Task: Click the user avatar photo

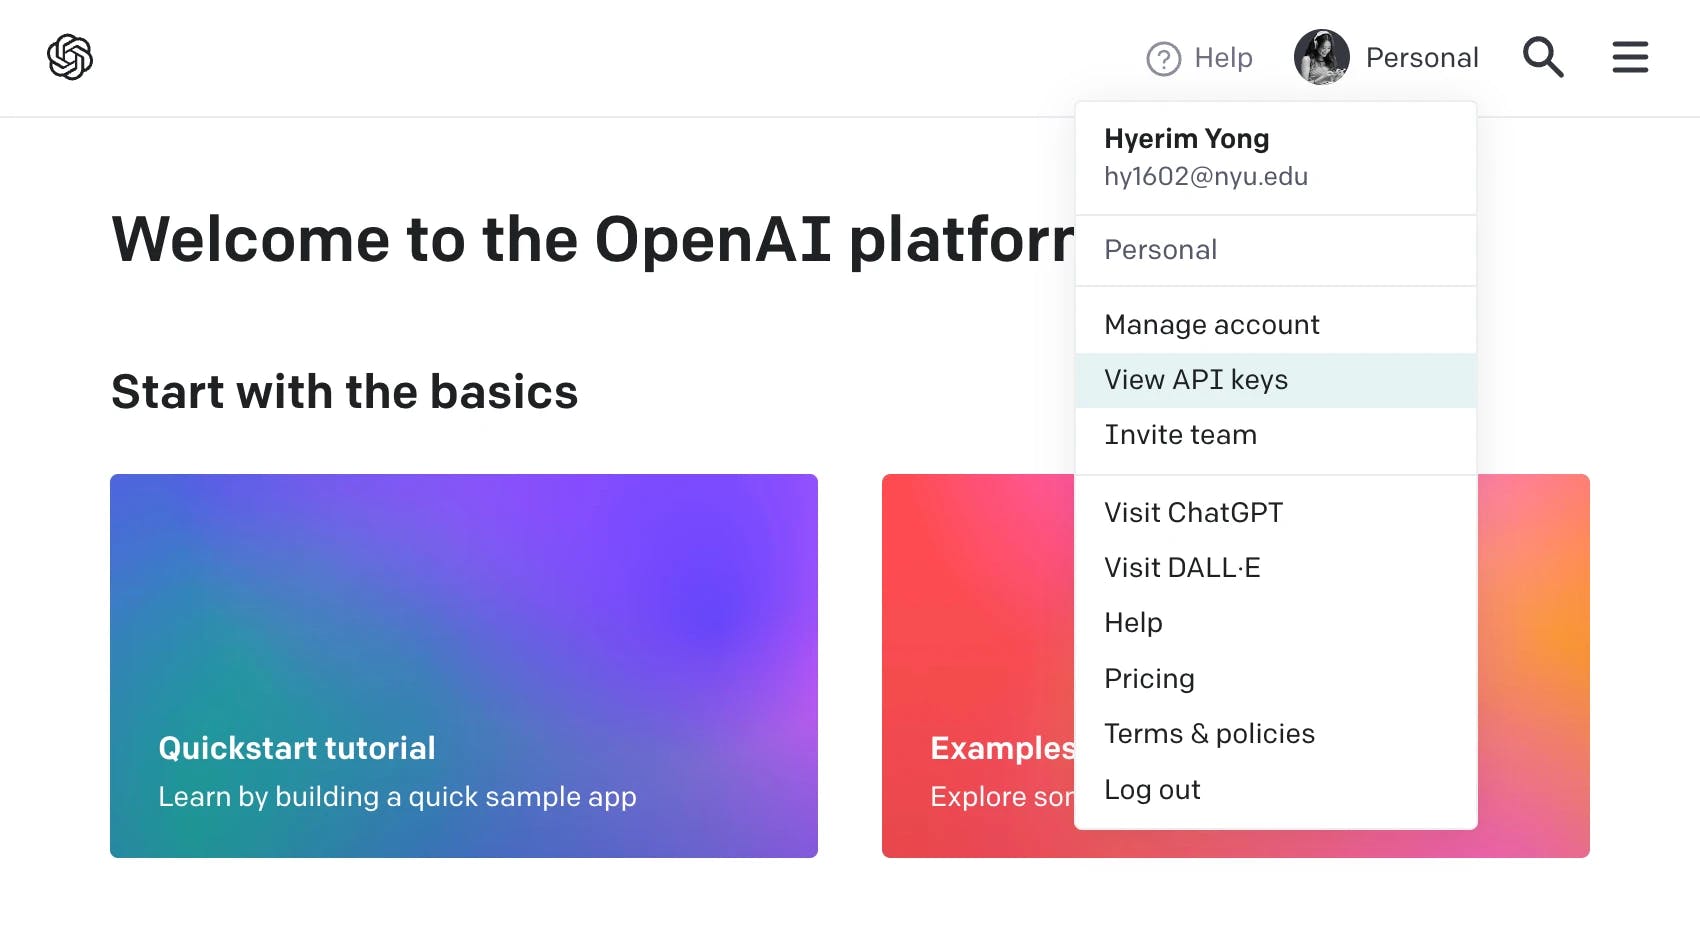Action: pyautogui.click(x=1321, y=57)
